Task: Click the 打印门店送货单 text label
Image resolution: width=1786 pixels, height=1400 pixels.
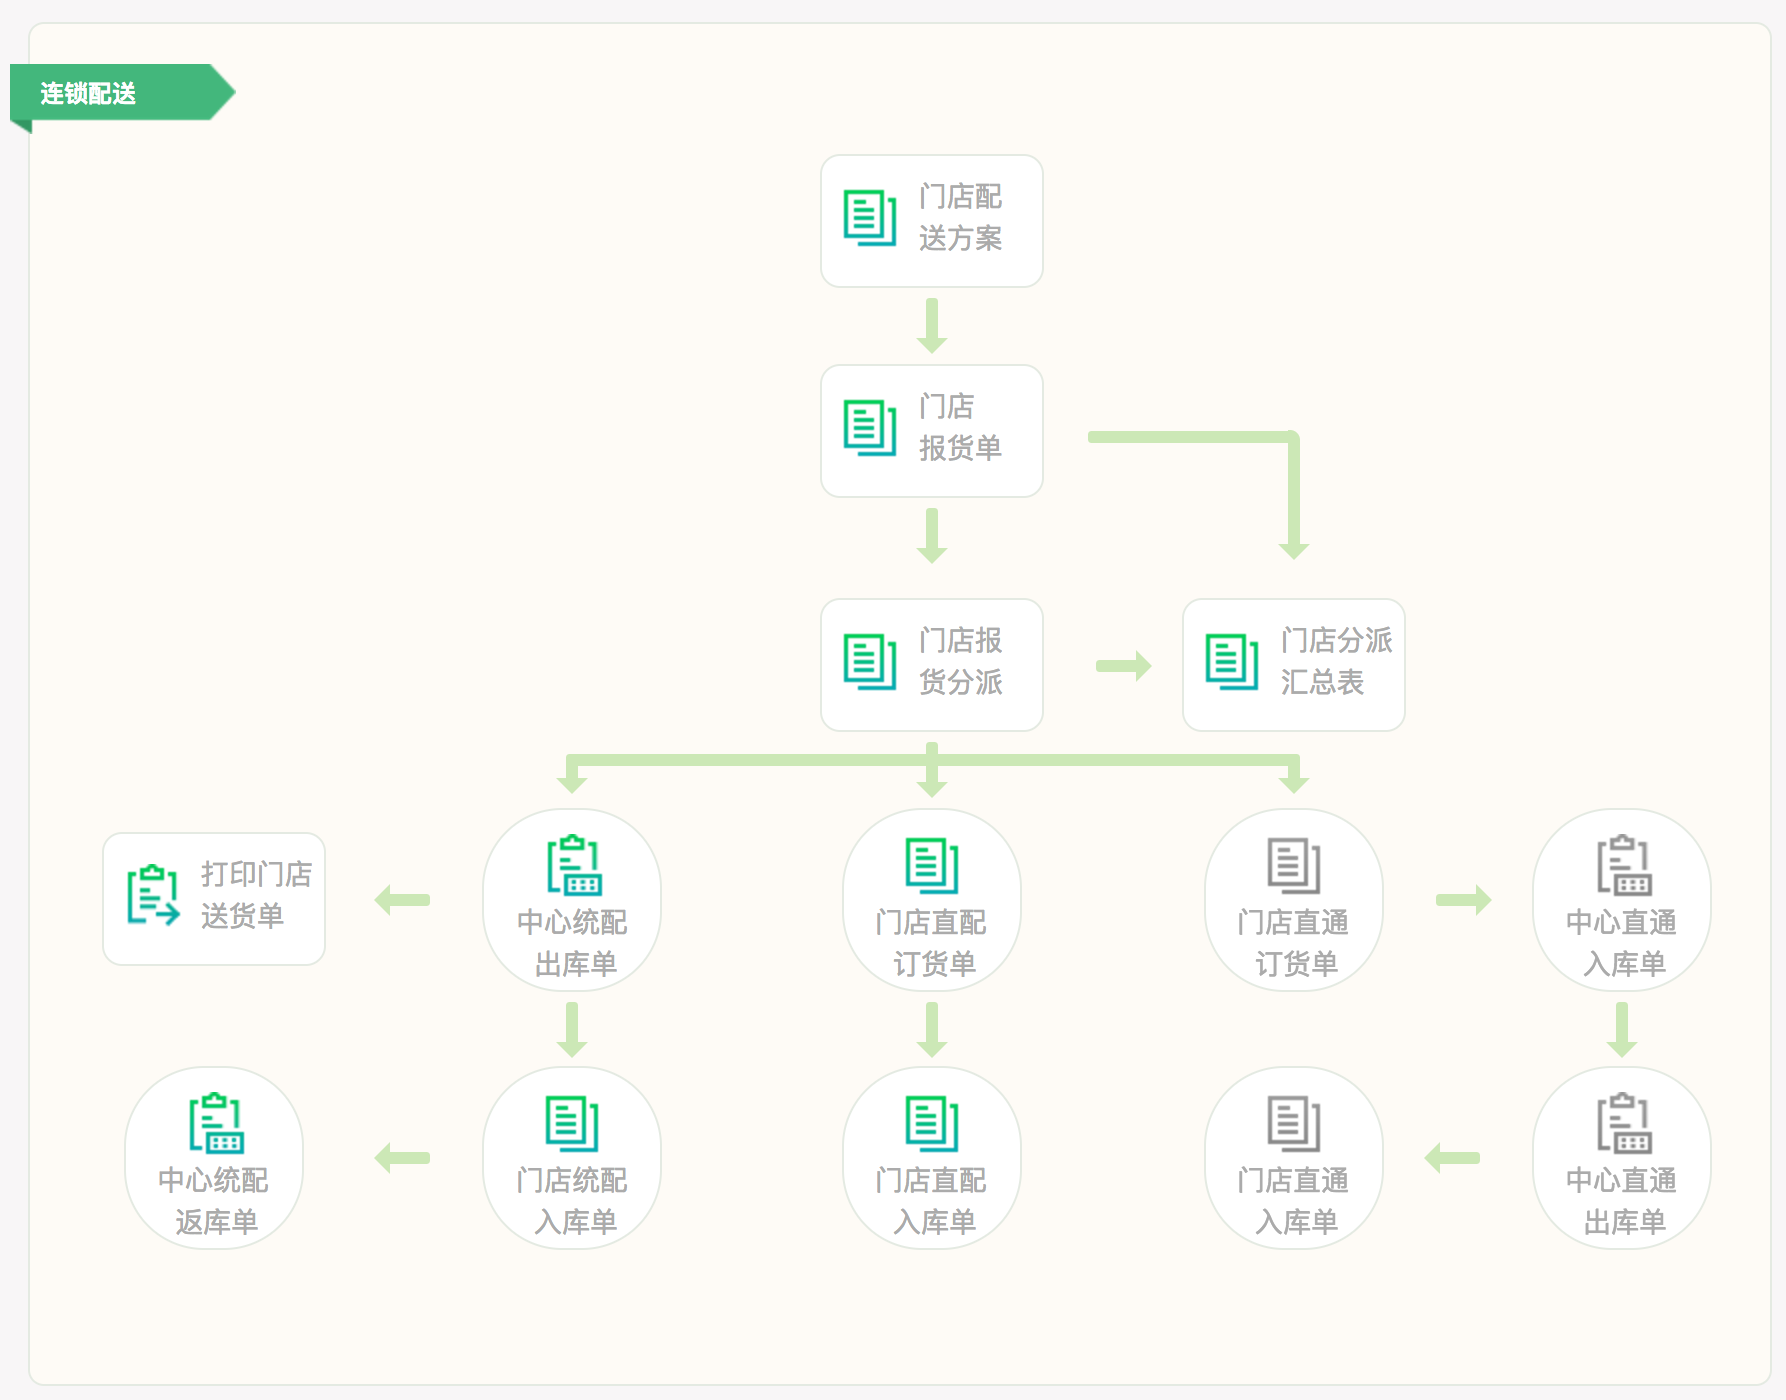Action: click(256, 895)
